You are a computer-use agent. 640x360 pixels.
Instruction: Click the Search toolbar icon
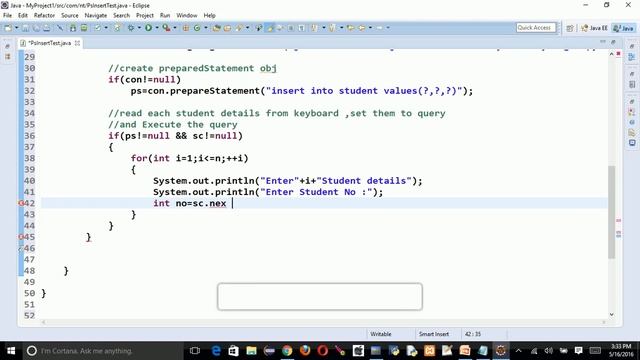pos(238,28)
